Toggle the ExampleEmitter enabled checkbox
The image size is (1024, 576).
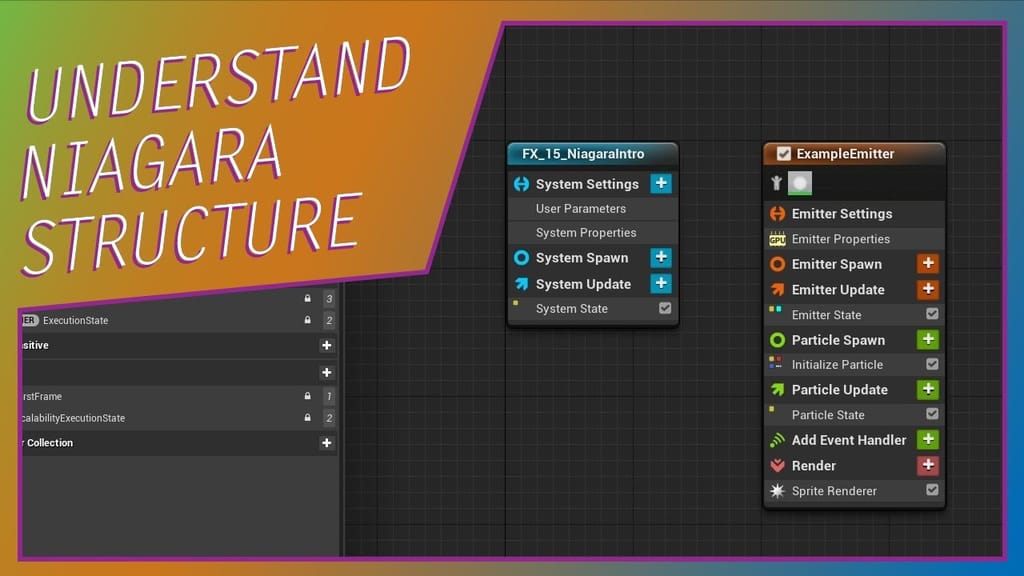click(x=784, y=153)
